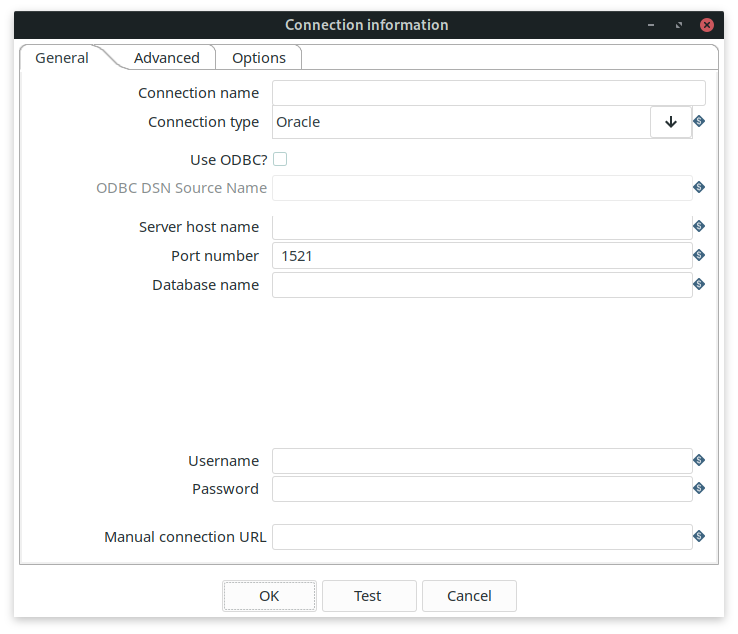Click variable icon beside Database name field
738x634 pixels.
click(x=699, y=285)
